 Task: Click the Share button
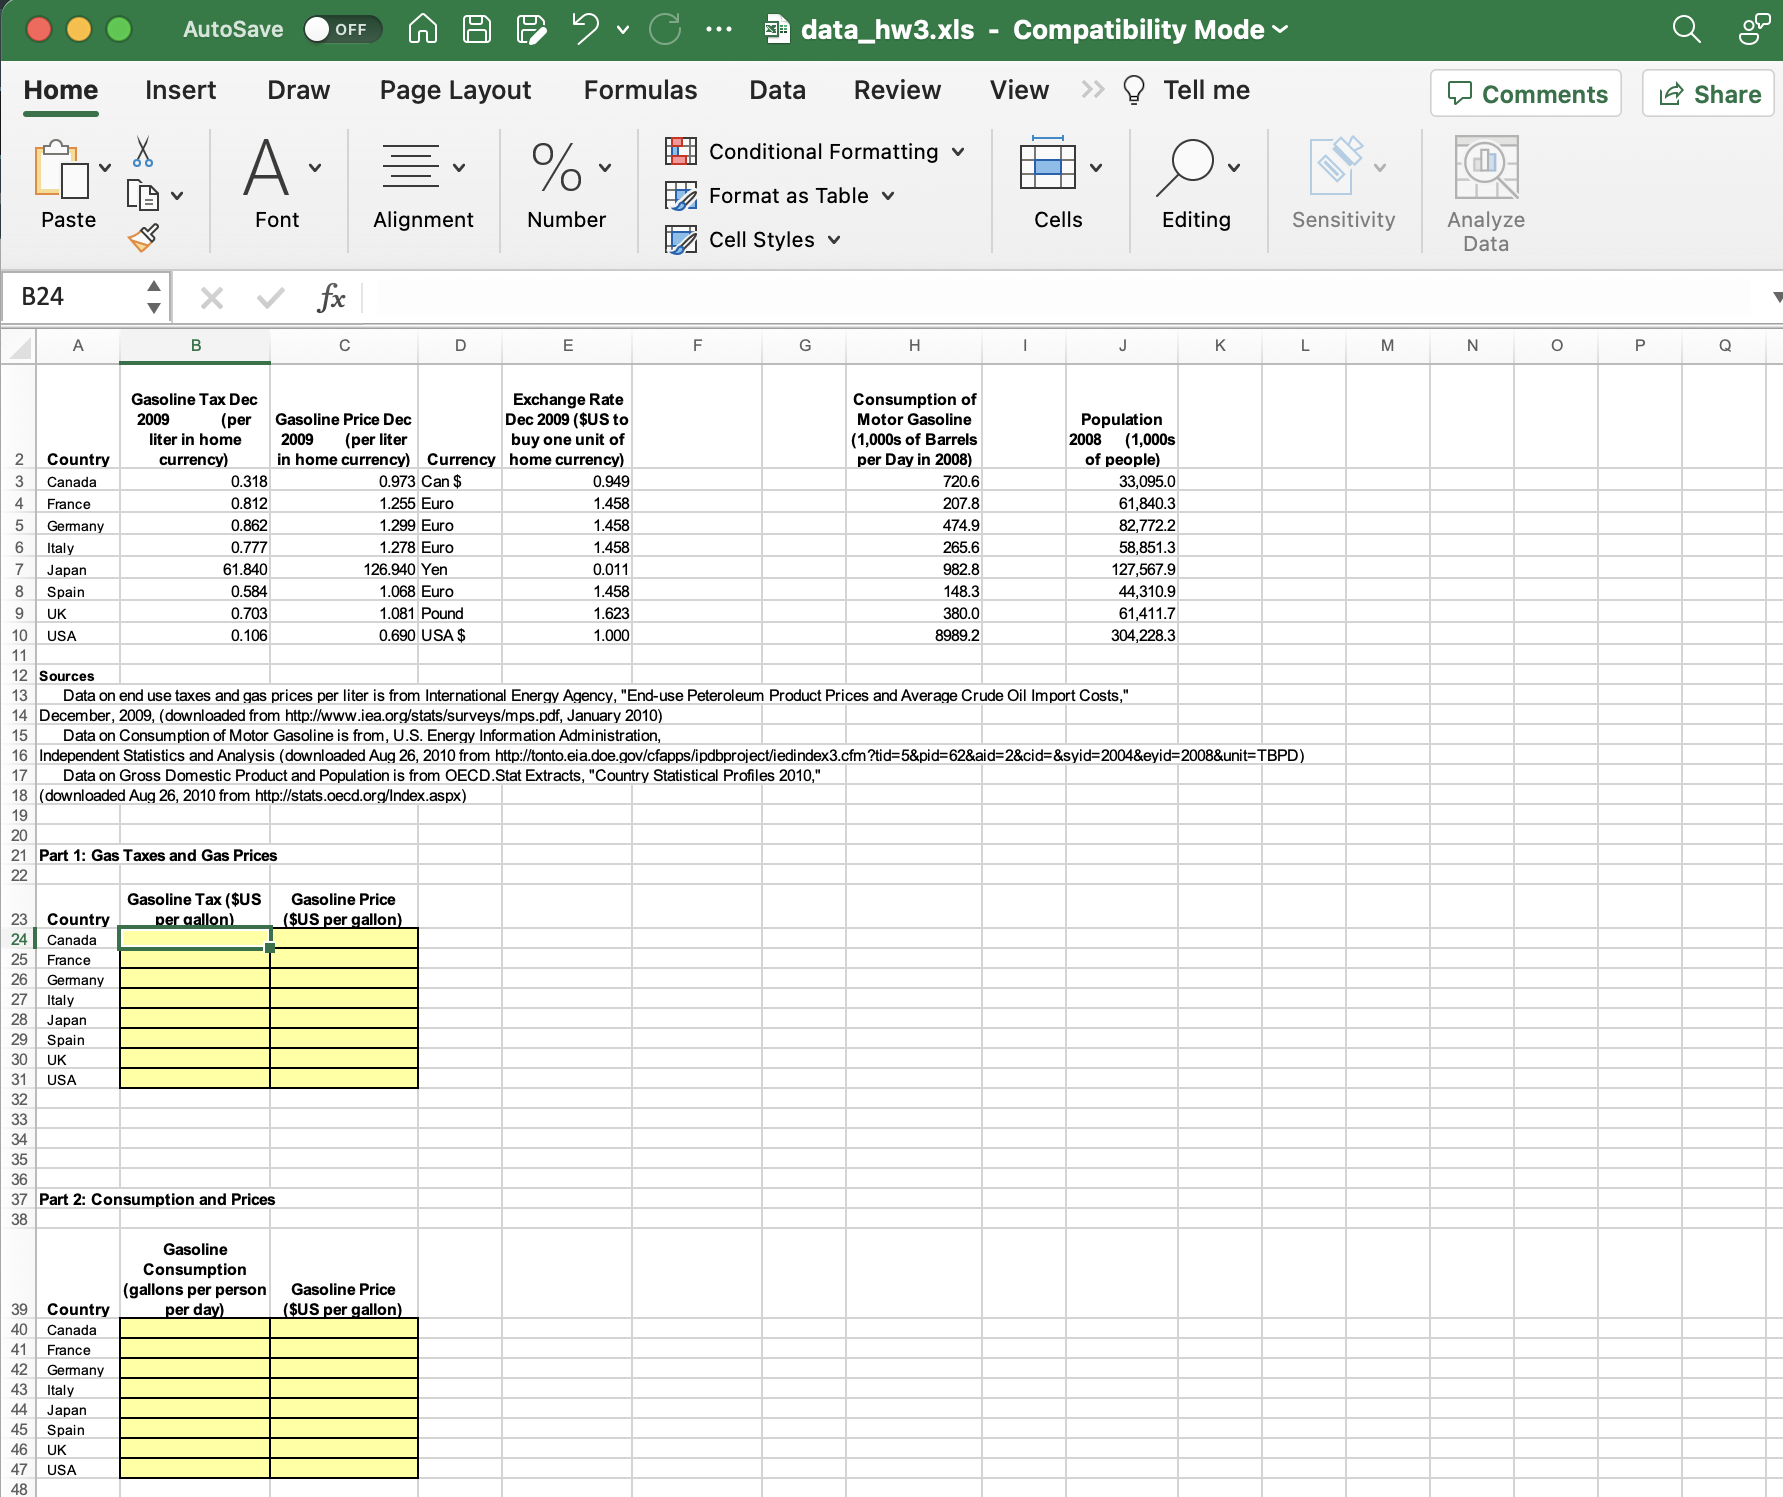(x=1708, y=93)
